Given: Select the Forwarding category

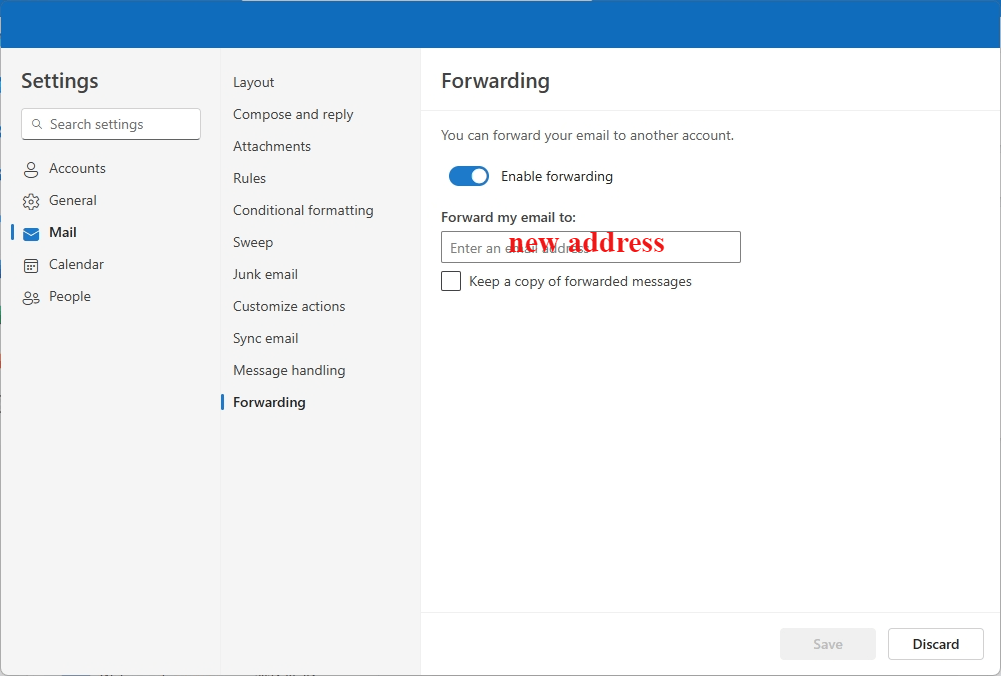Looking at the screenshot, I should (x=268, y=402).
